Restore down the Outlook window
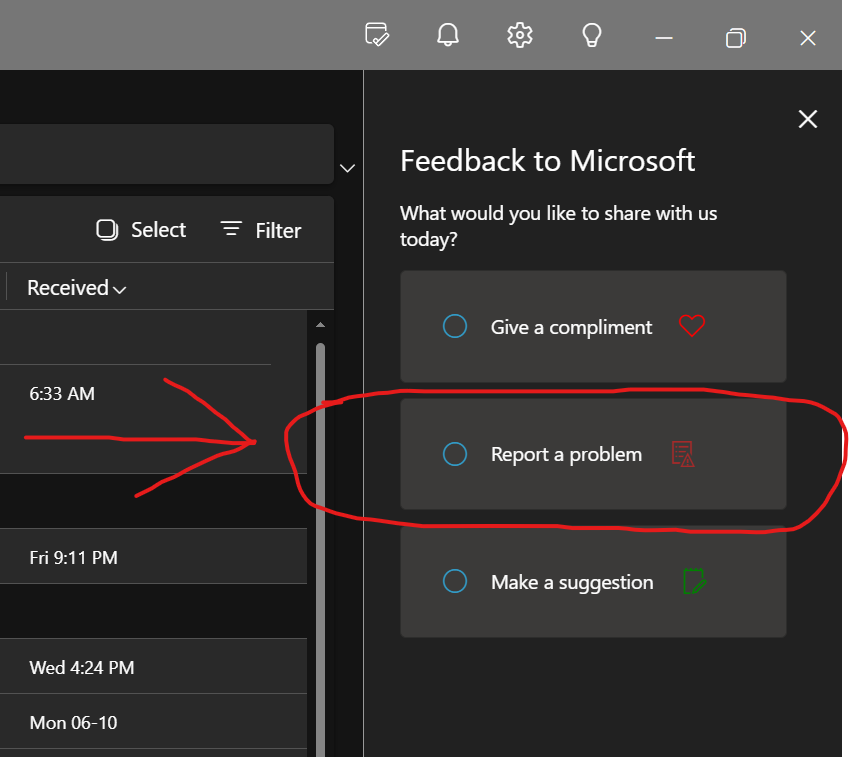 736,38
